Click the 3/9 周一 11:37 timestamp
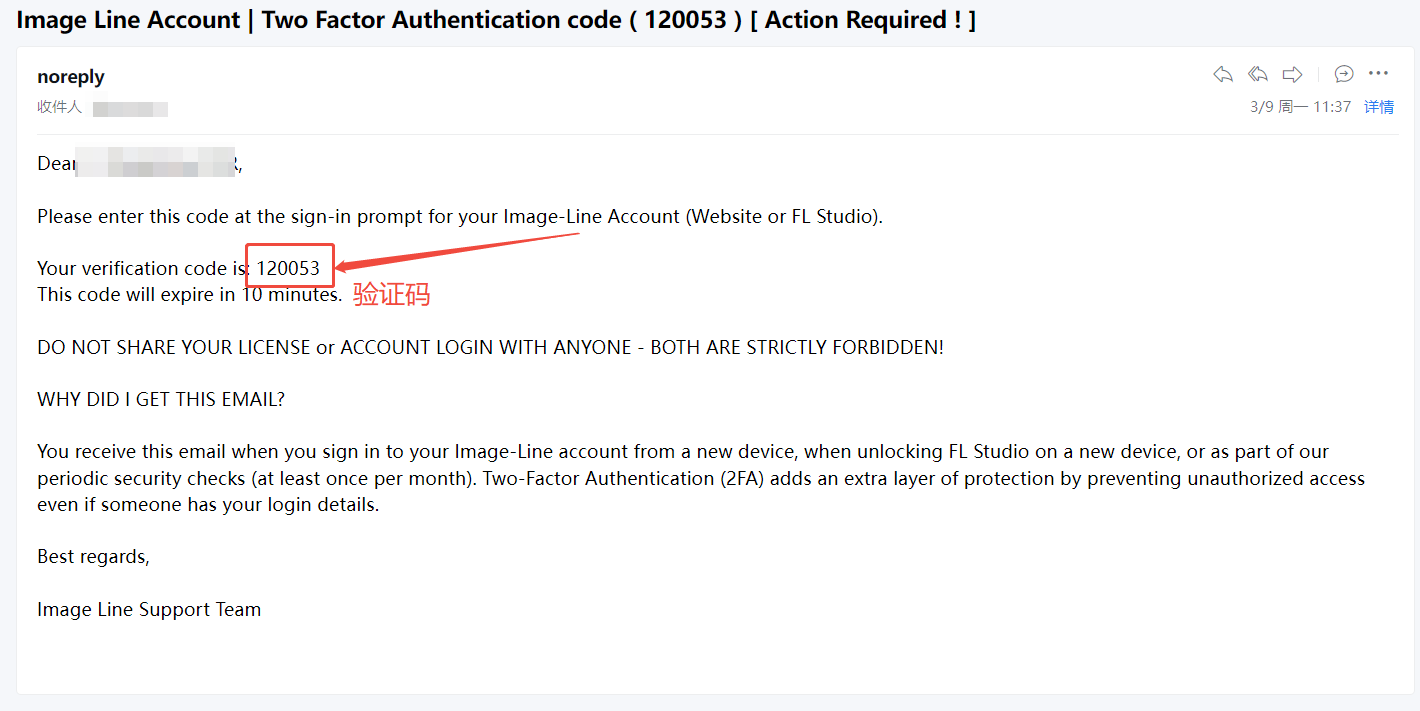Viewport: 1420px width, 711px height. tap(1300, 106)
